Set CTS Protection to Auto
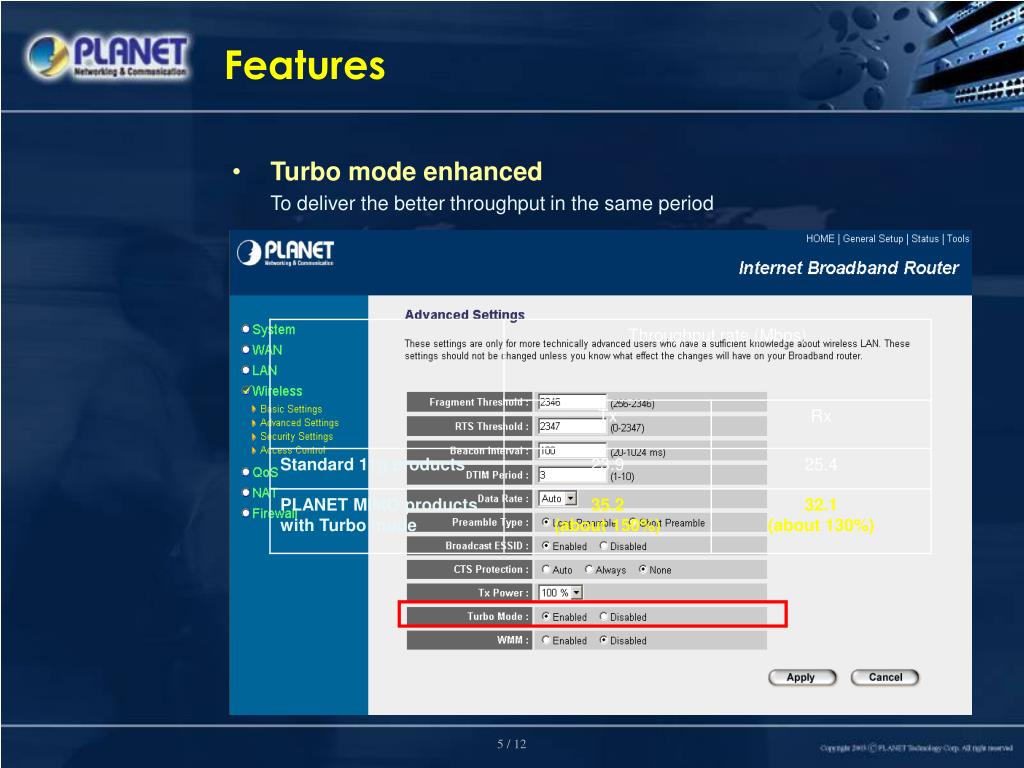The height and width of the screenshot is (768, 1024). coord(546,569)
